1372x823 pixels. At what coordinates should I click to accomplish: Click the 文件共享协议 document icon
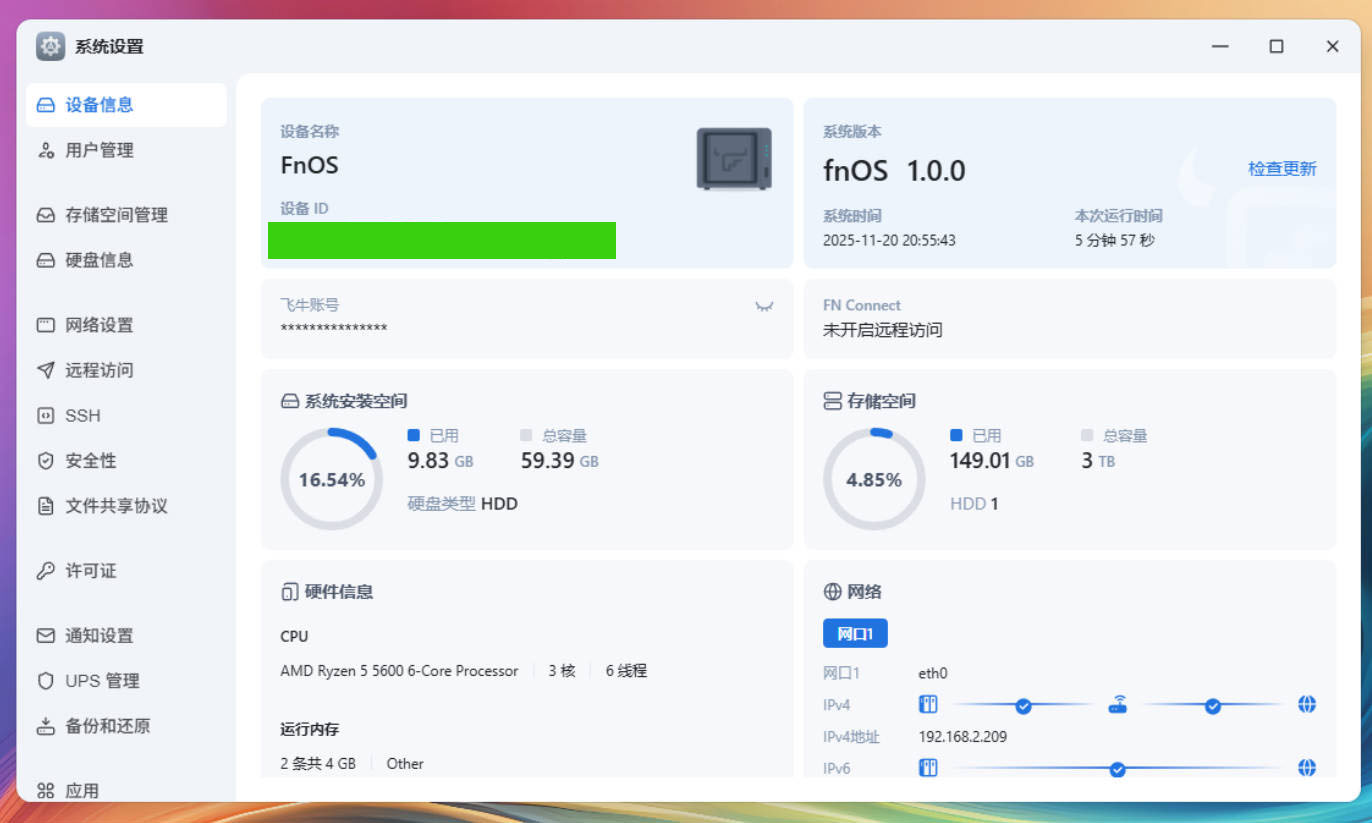coord(45,506)
